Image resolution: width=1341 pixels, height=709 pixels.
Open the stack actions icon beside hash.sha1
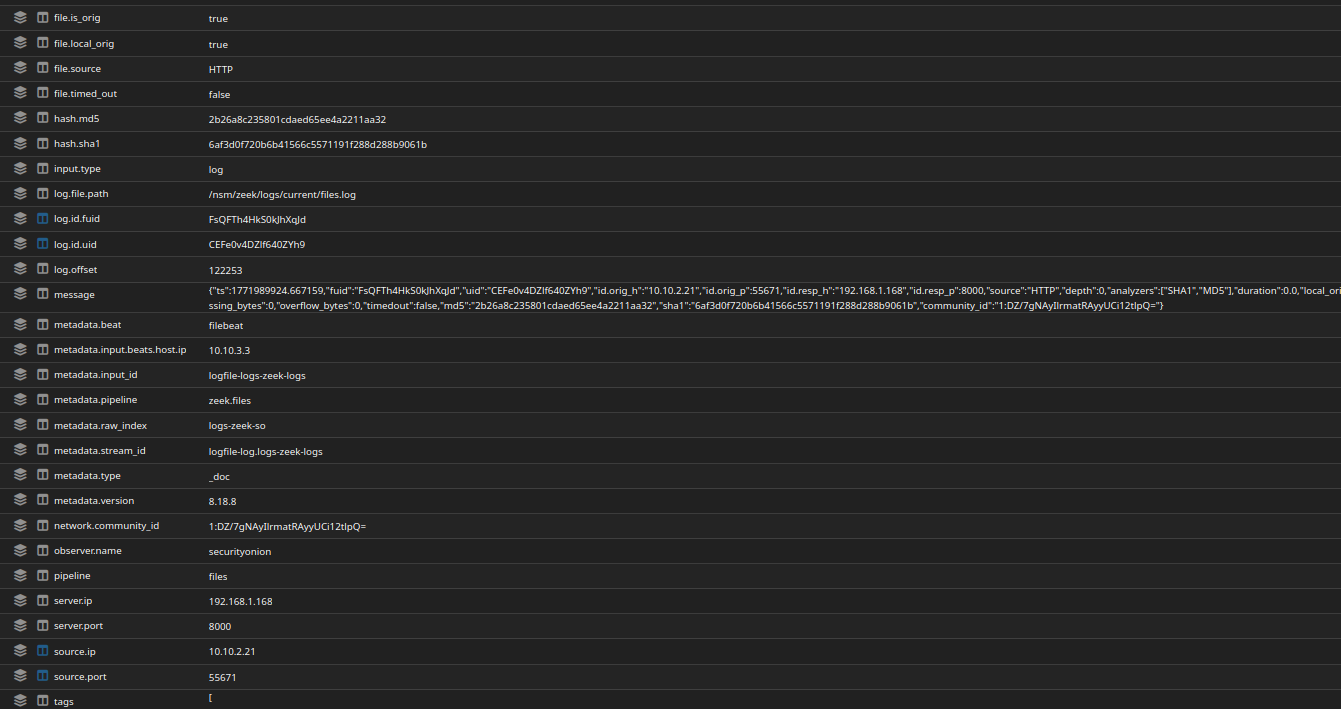[x=20, y=144]
